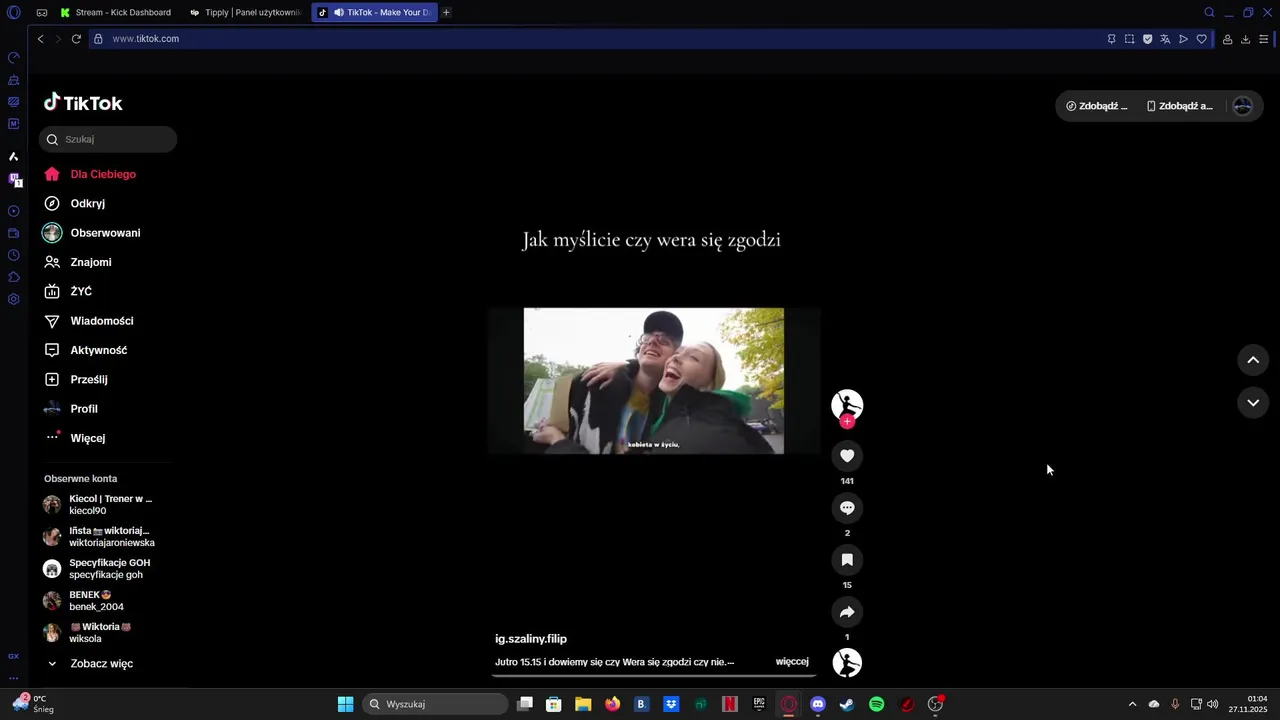Image resolution: width=1280 pixels, height=720 pixels.
Task: Open browser downloads icon
Action: point(1245,39)
